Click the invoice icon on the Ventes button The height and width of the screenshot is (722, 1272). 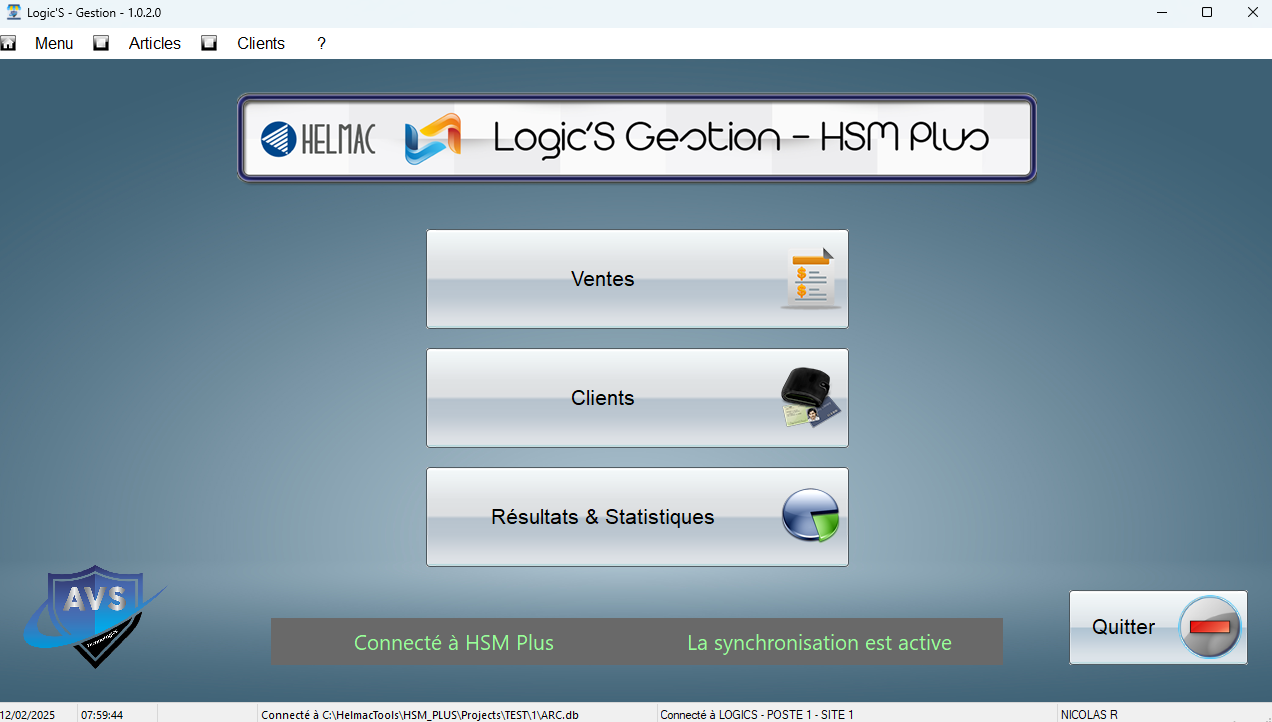pyautogui.click(x=810, y=279)
